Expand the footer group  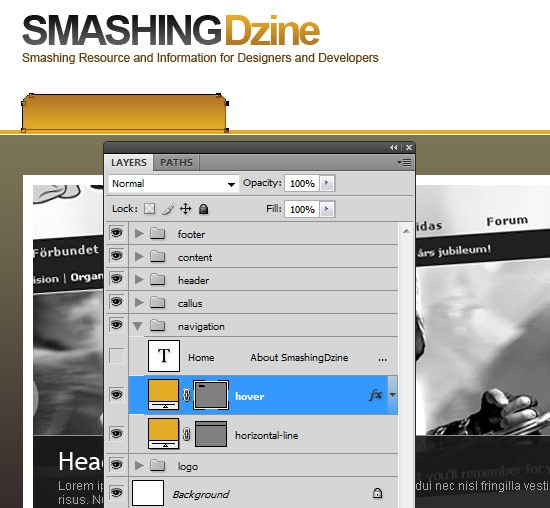click(x=139, y=233)
